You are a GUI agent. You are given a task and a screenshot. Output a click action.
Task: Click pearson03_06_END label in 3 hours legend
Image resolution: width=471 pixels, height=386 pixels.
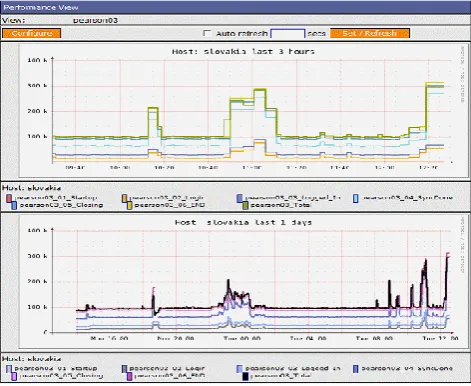170,205
